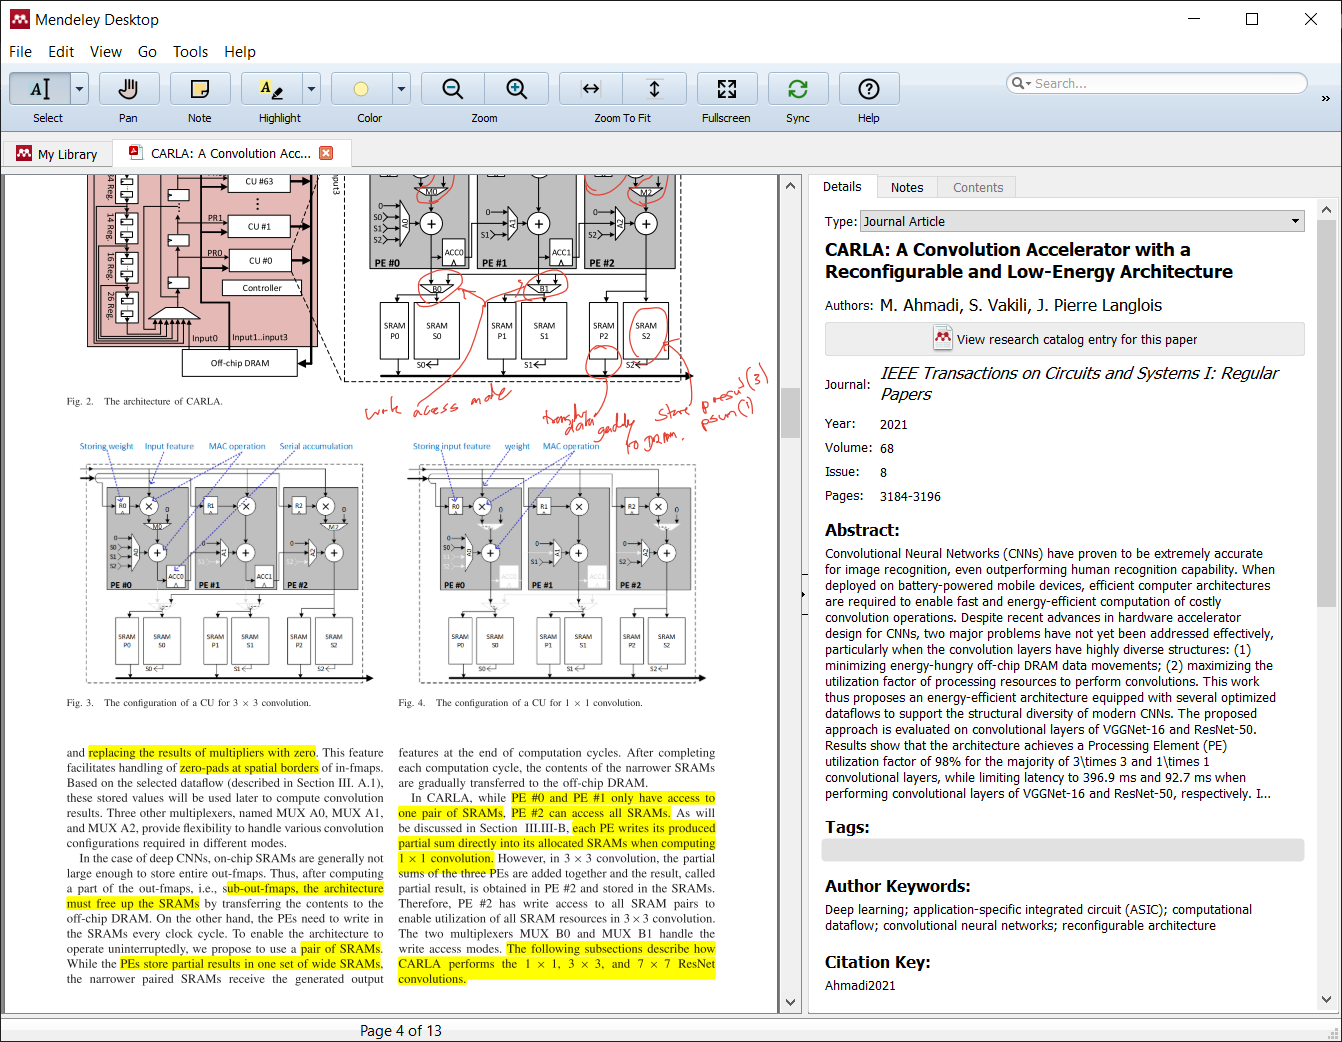Image resolution: width=1342 pixels, height=1042 pixels.
Task: Click View research catalog entry for this paper
Action: click(x=1064, y=339)
